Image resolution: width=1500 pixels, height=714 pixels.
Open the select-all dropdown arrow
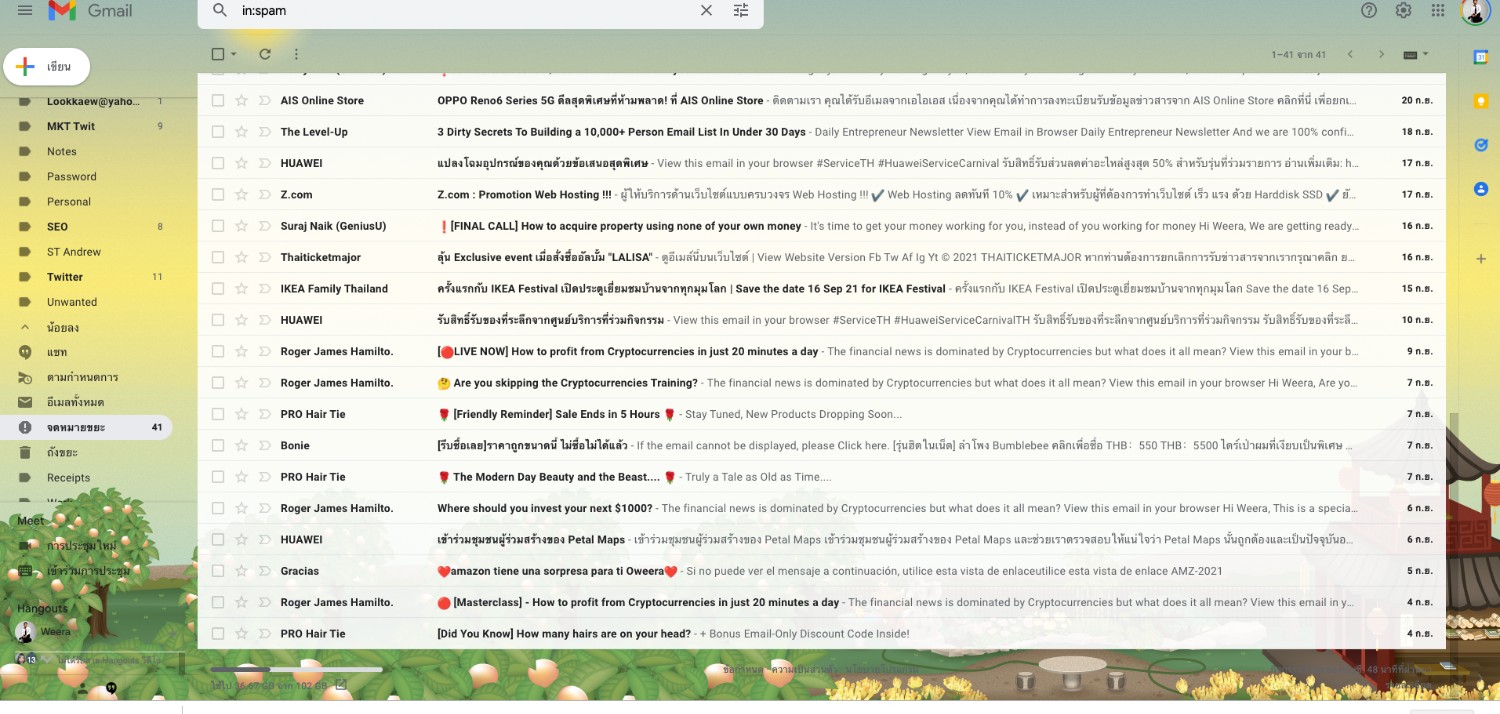point(234,54)
